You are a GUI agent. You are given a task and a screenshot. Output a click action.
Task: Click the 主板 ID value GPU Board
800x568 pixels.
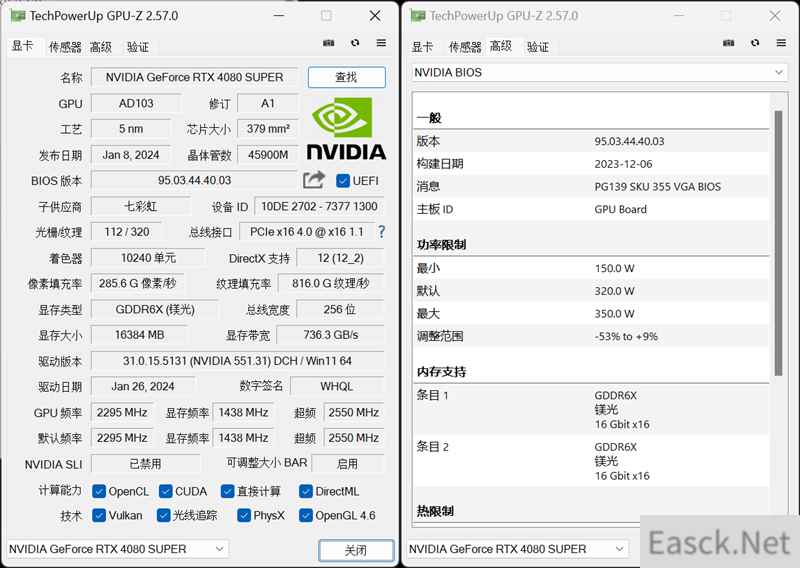(620, 209)
